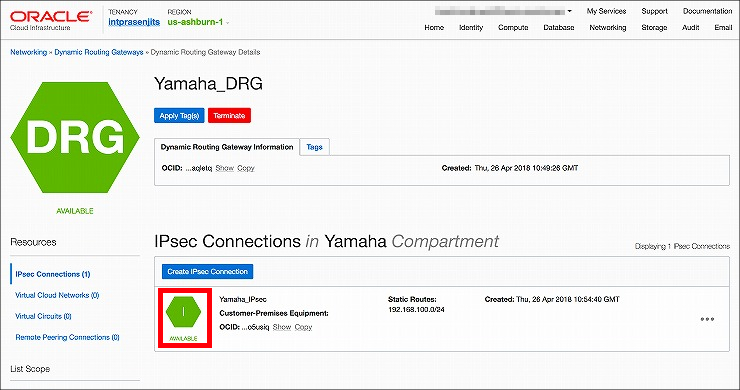
Task: Open the Audit menu
Action: pos(690,27)
